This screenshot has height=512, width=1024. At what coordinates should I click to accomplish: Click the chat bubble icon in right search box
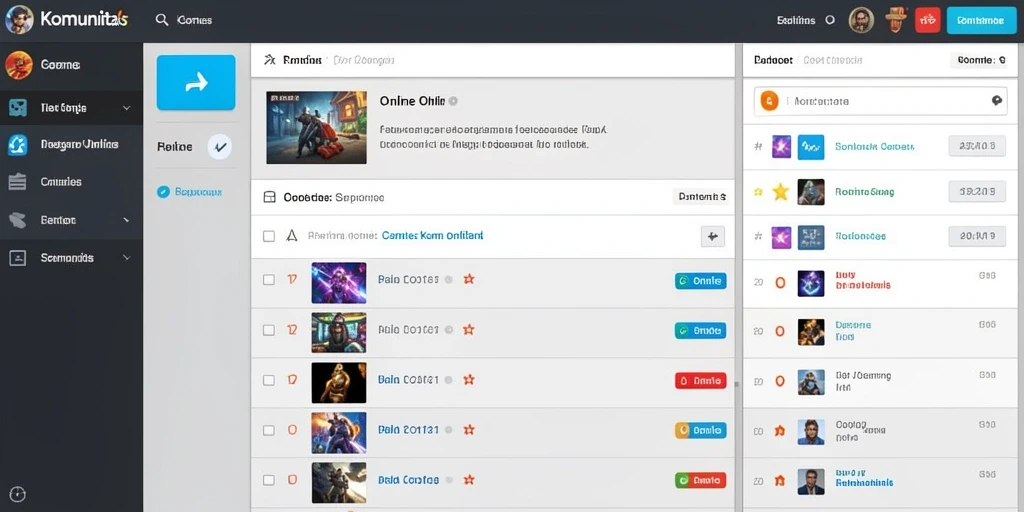point(997,101)
